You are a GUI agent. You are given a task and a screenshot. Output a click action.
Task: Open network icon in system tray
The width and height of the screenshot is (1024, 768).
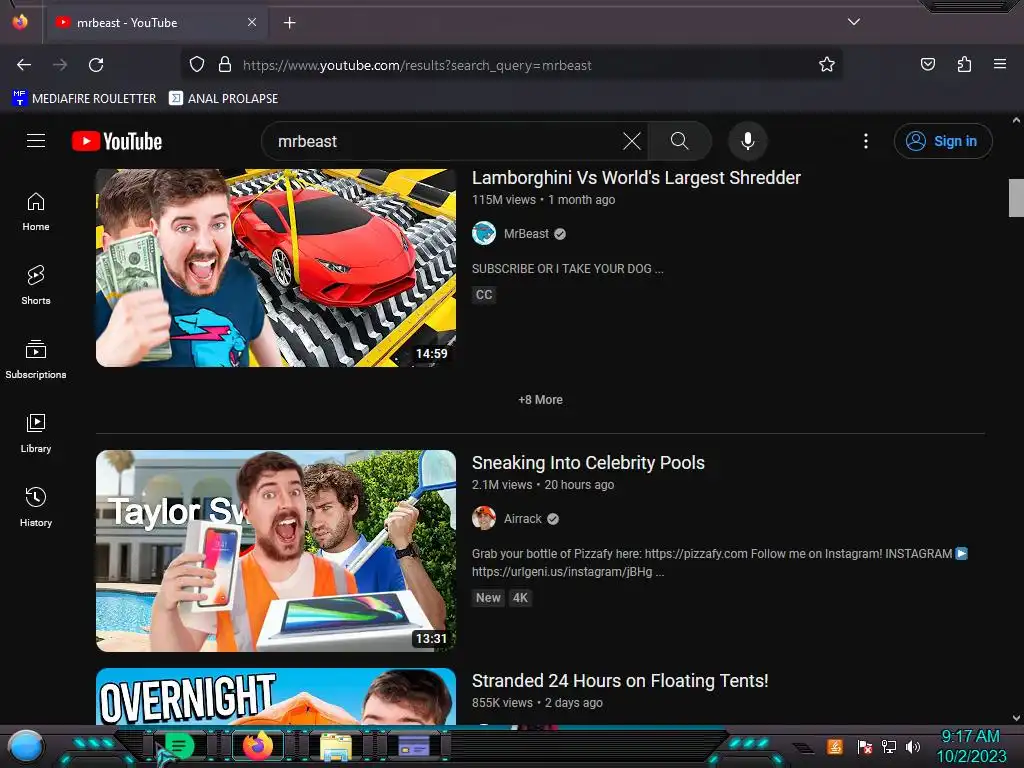click(x=889, y=746)
